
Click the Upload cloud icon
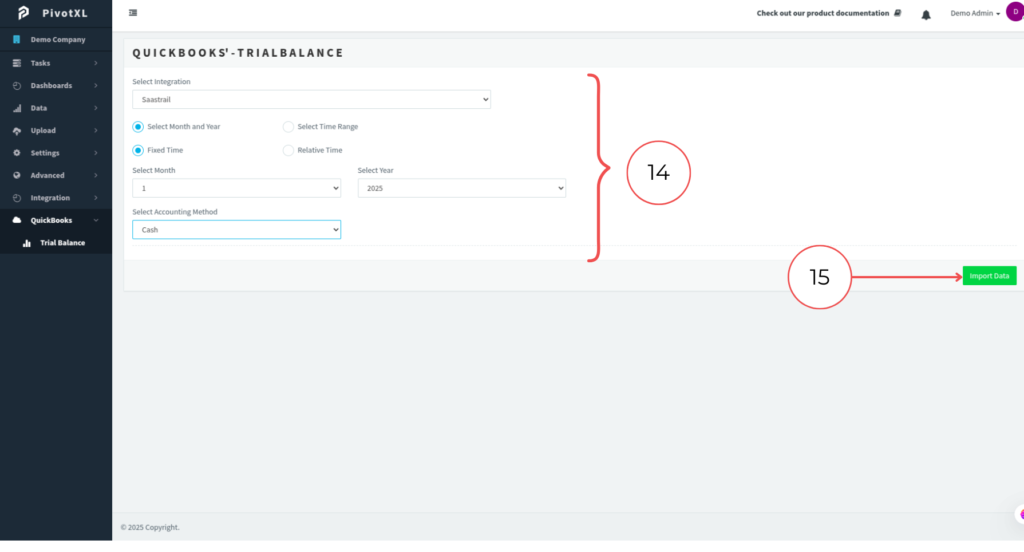[17, 131]
